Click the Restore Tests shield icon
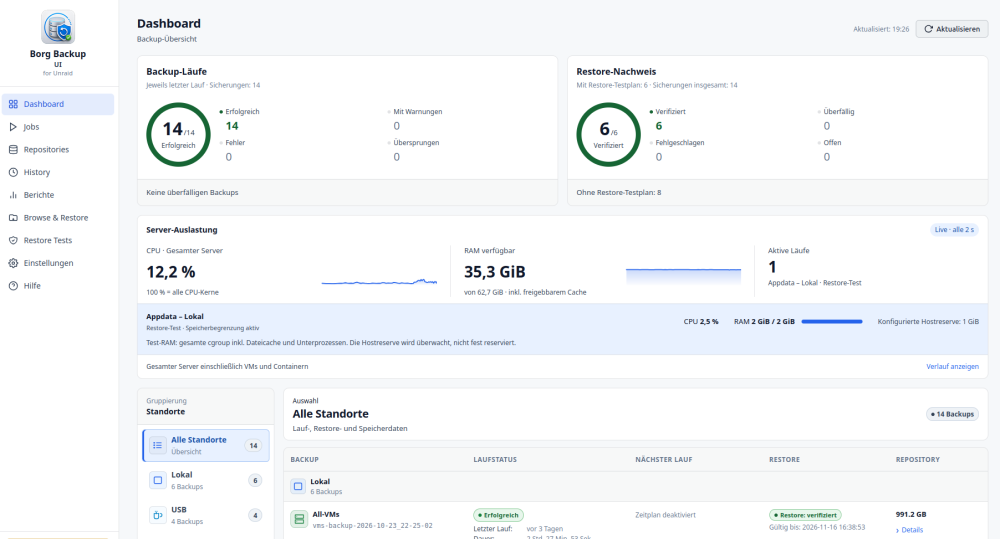This screenshot has height=539, width=1000. [13, 240]
